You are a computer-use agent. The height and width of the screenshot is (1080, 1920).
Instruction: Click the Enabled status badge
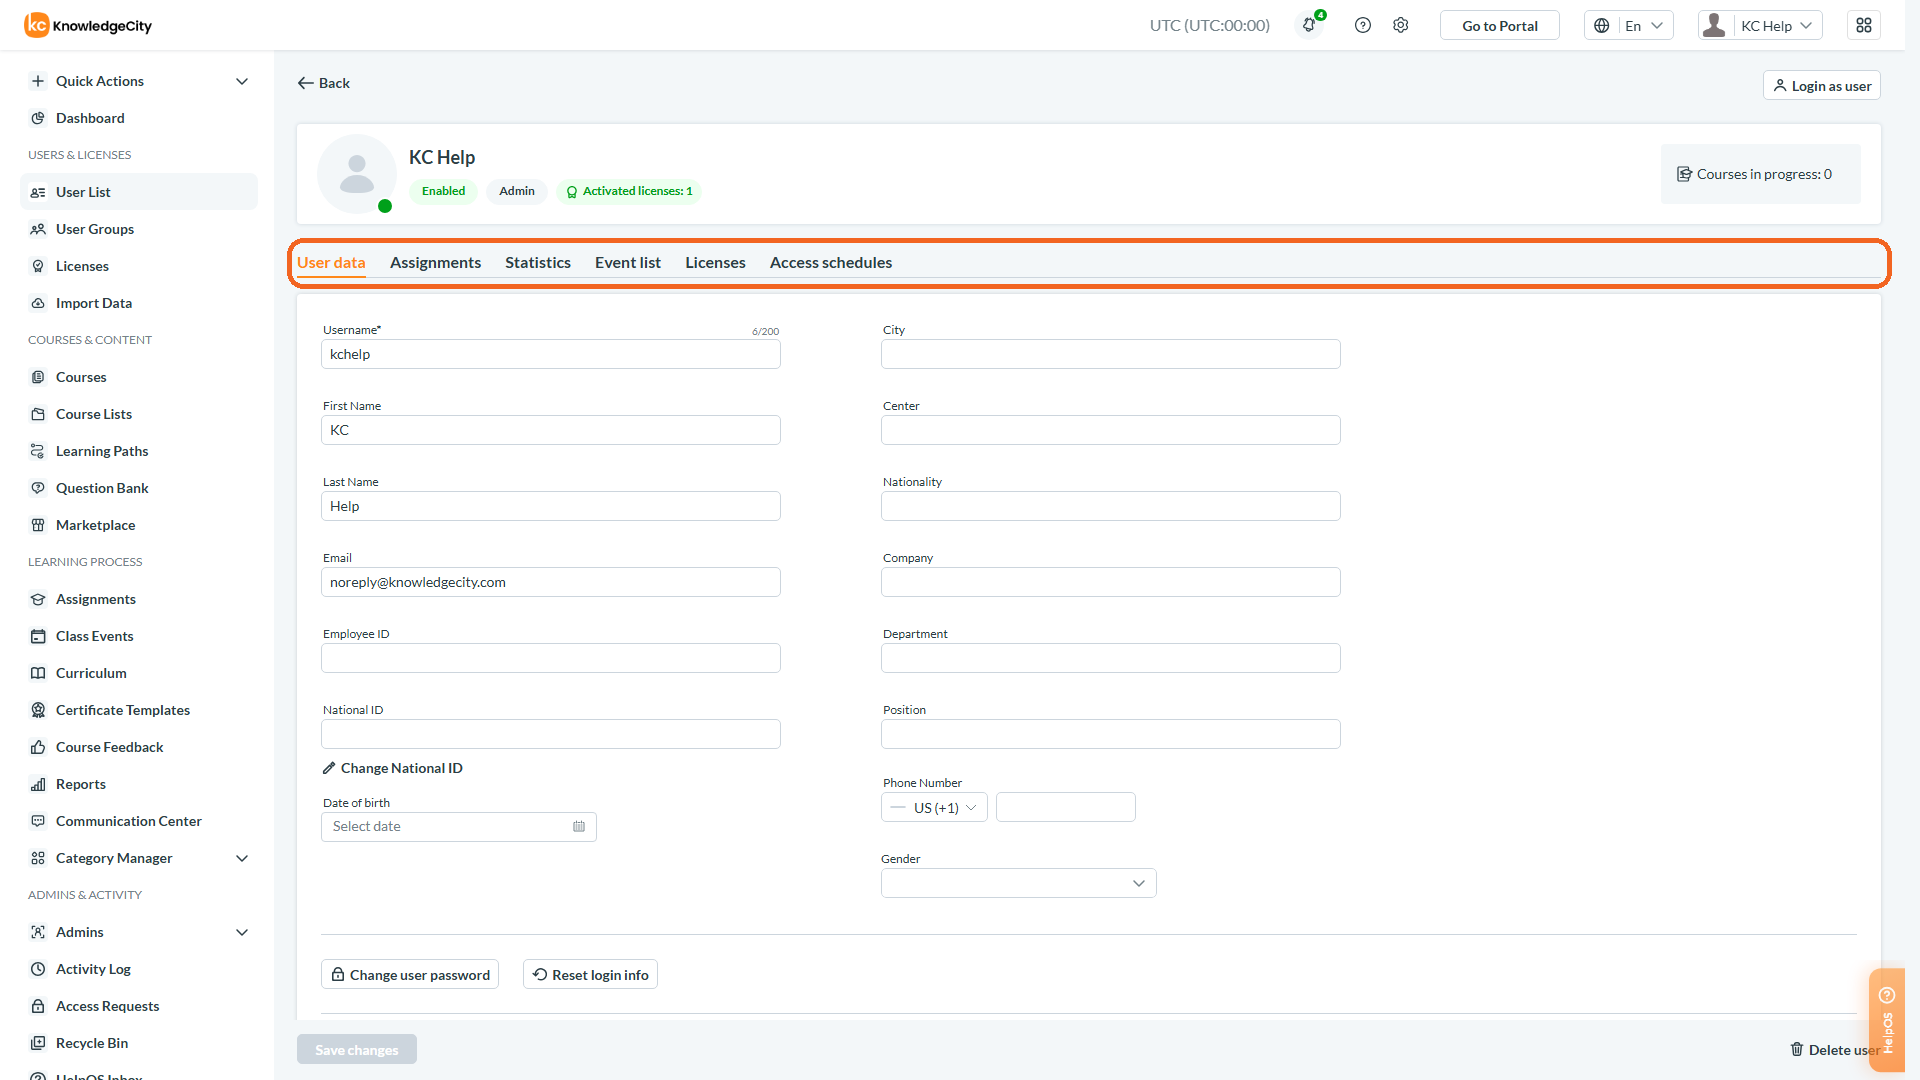pos(443,191)
